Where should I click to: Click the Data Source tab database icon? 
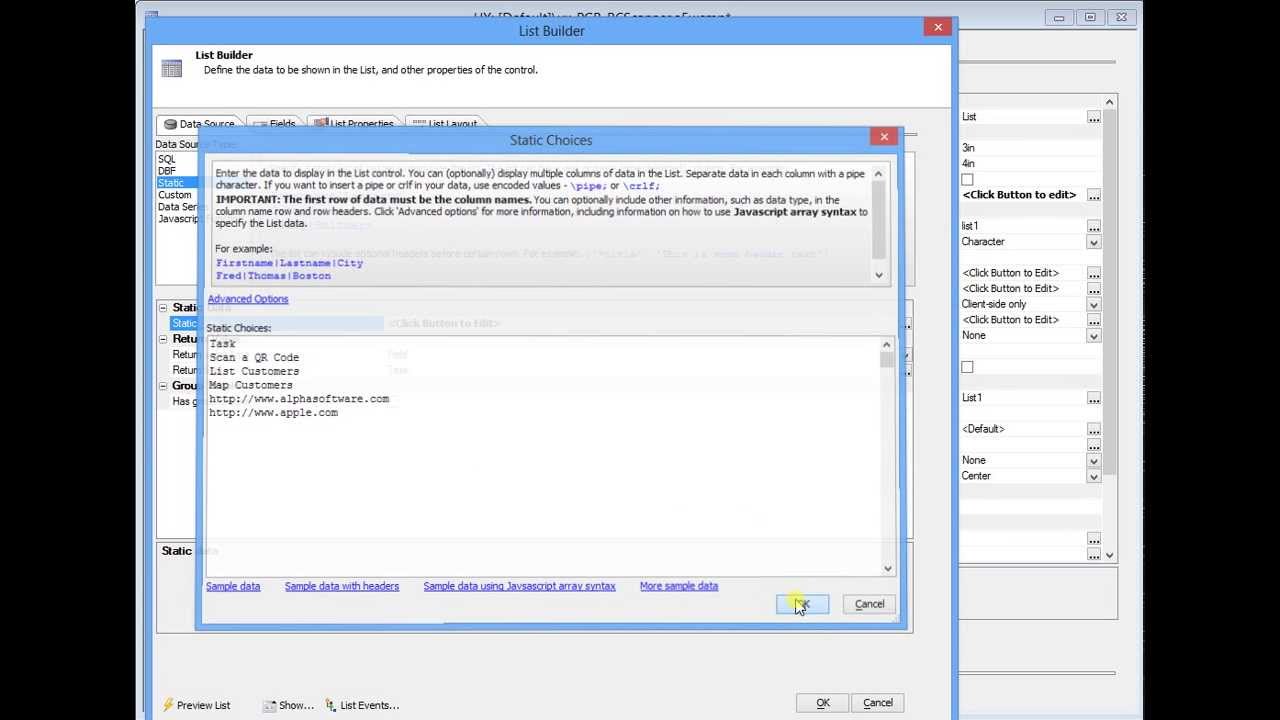(x=170, y=125)
